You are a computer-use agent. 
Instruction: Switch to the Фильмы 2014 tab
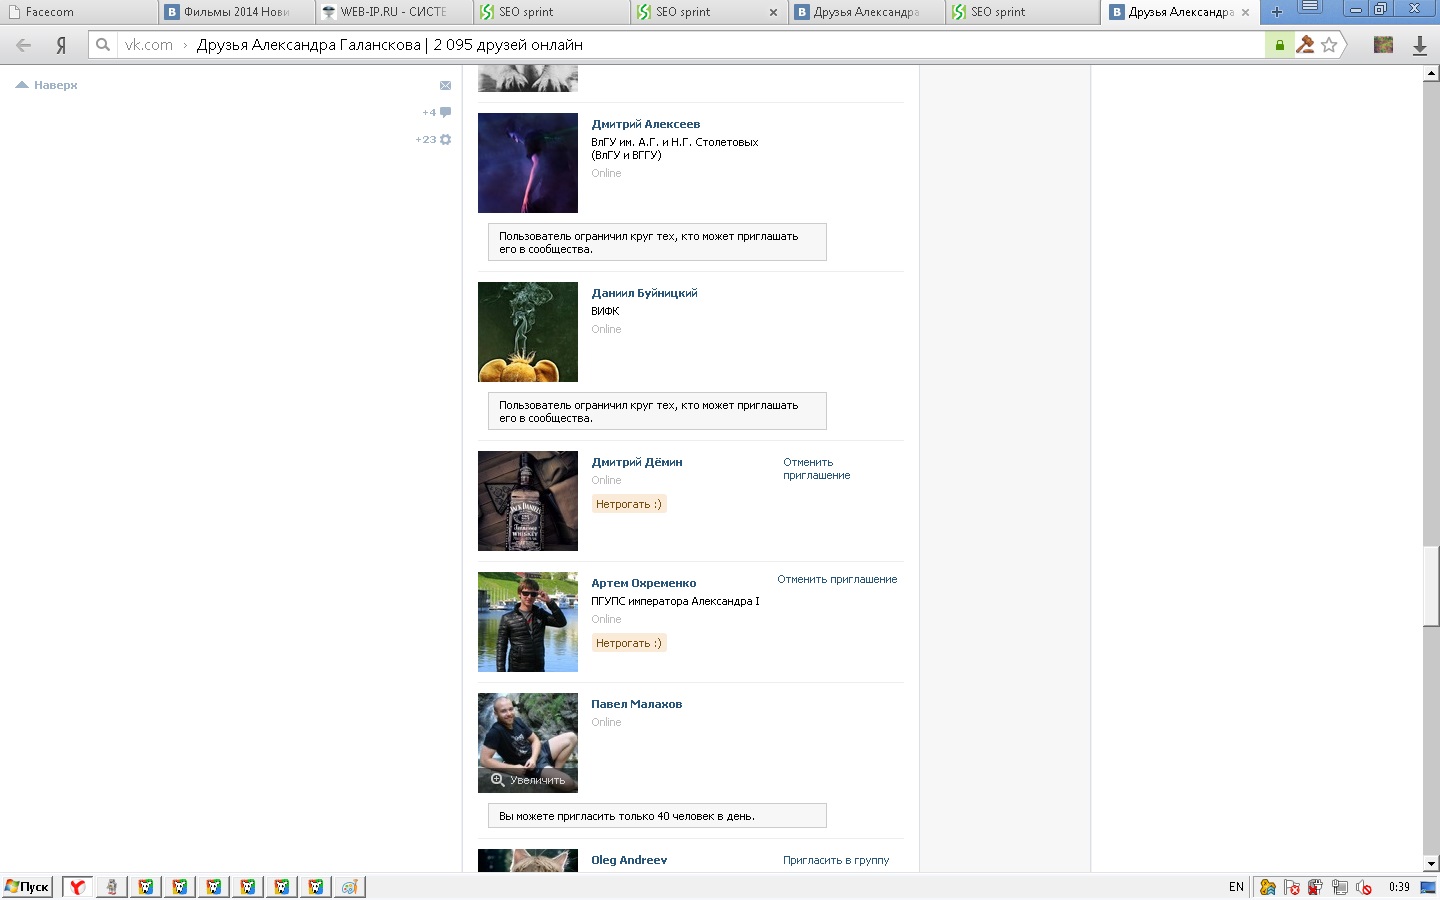(237, 12)
